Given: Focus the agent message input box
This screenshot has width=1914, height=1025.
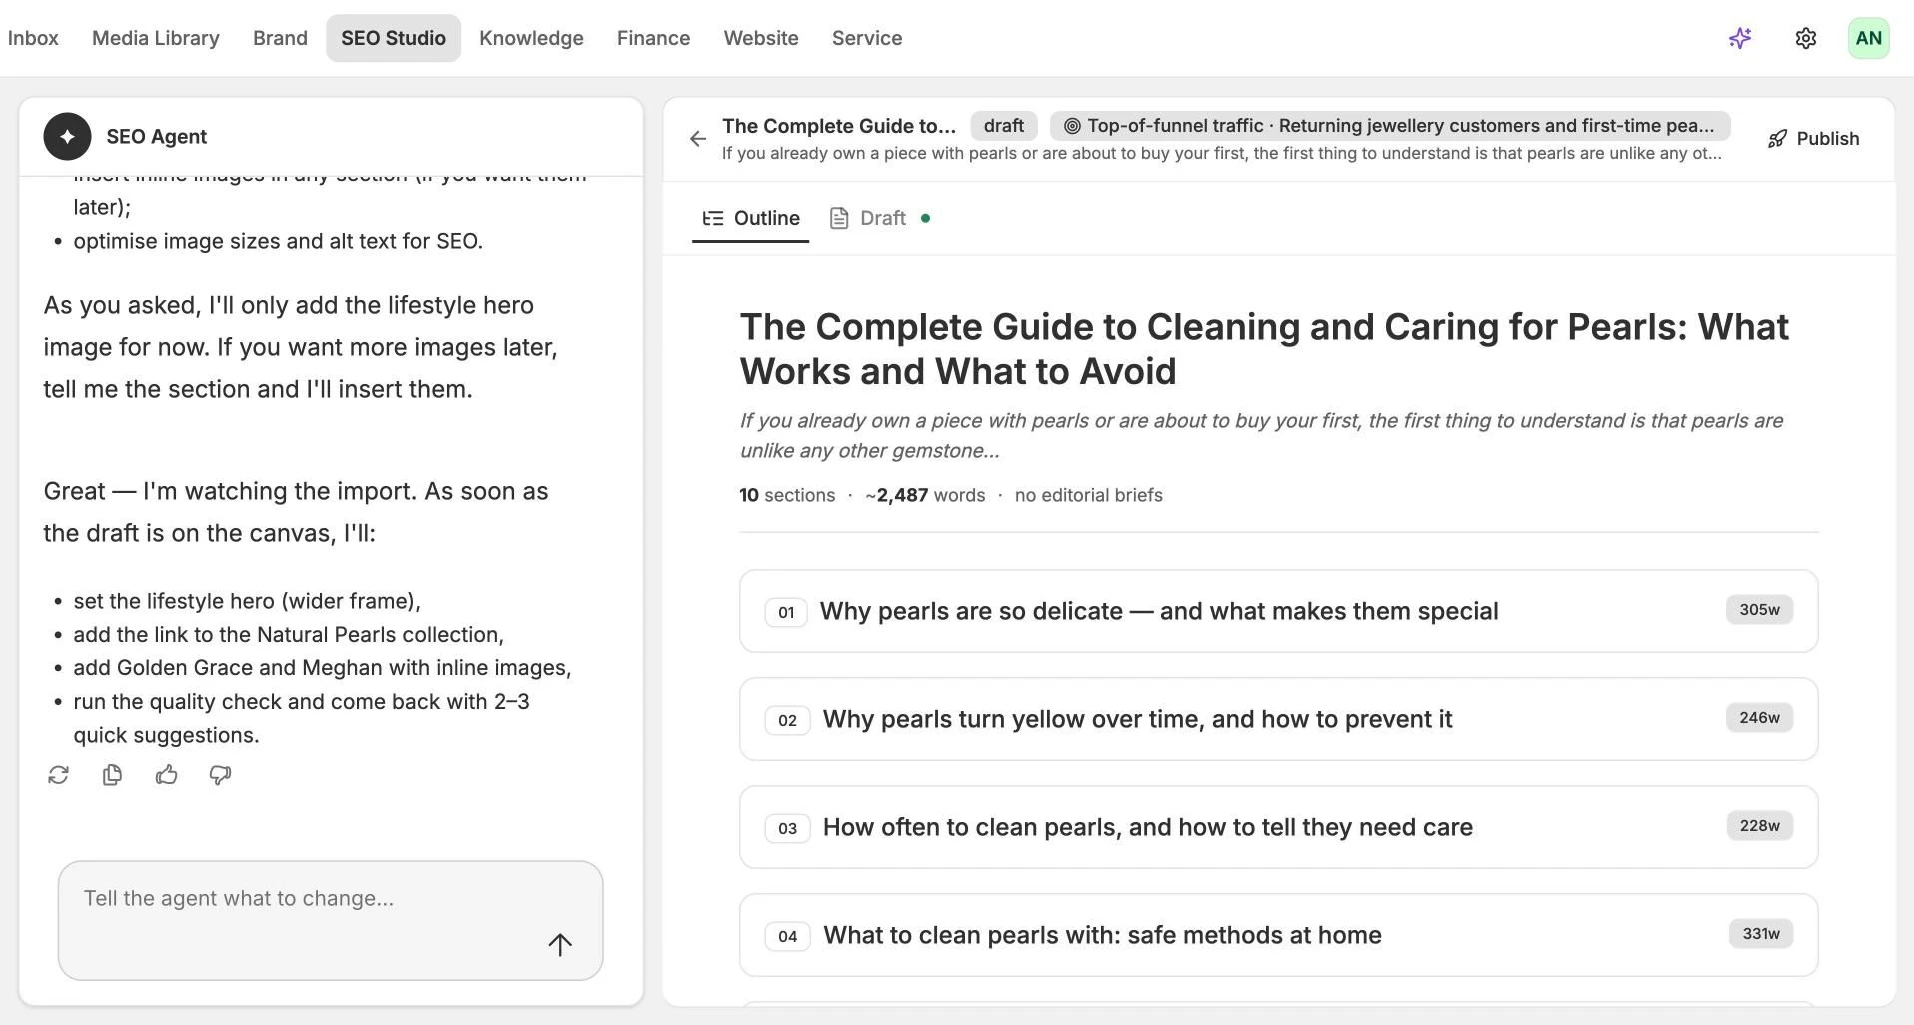Looking at the screenshot, I should coord(331,920).
